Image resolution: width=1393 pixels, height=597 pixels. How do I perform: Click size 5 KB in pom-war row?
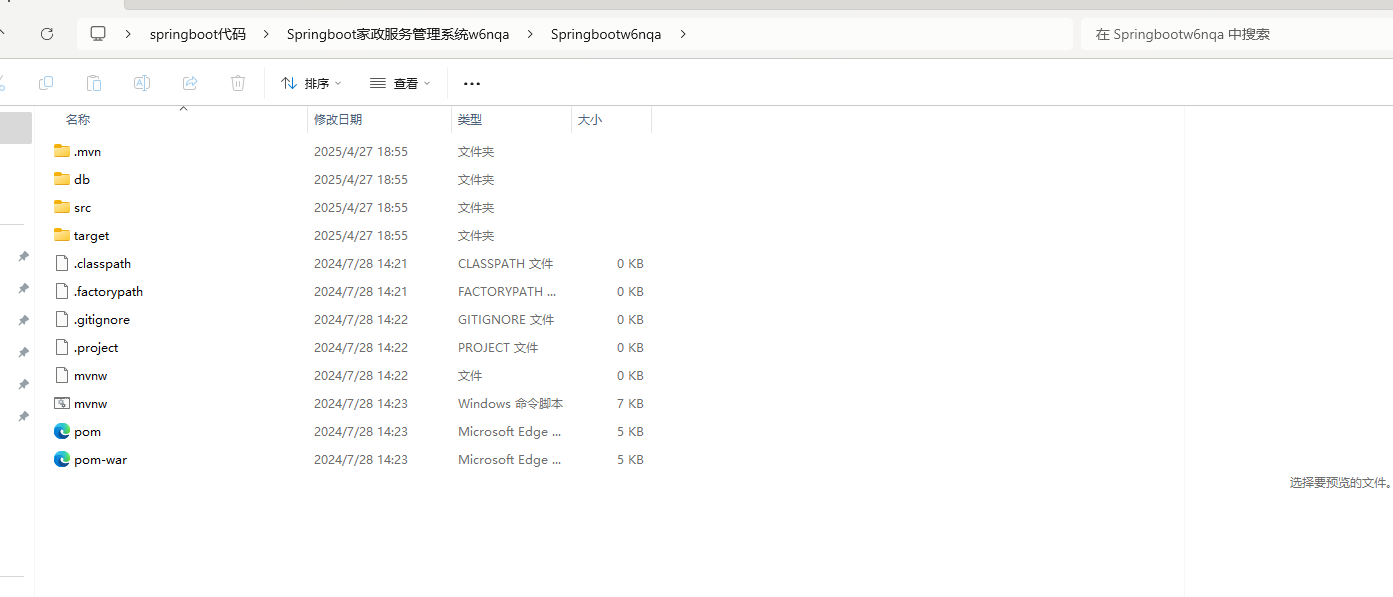coord(630,460)
